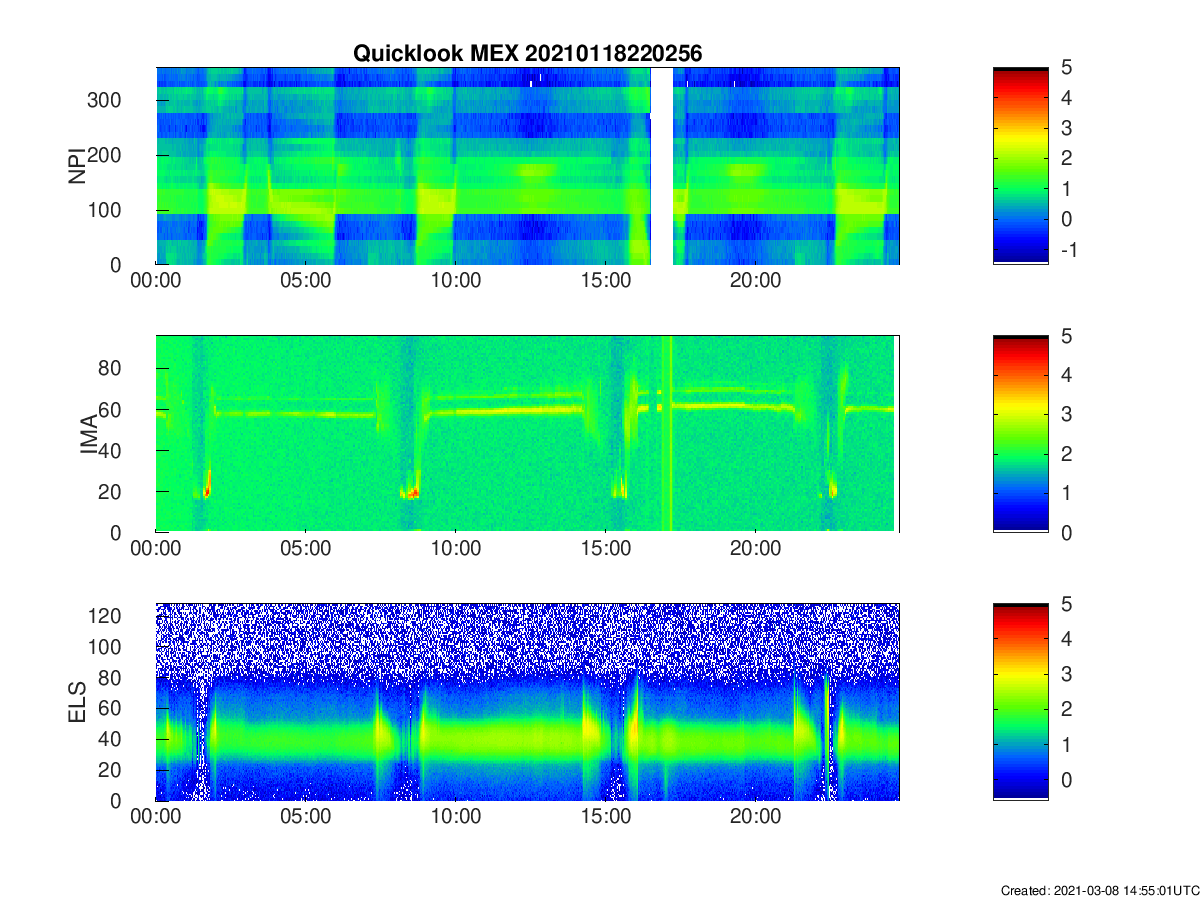
Task: Click the 3 label on NPI color bar
Action: [x=1066, y=128]
